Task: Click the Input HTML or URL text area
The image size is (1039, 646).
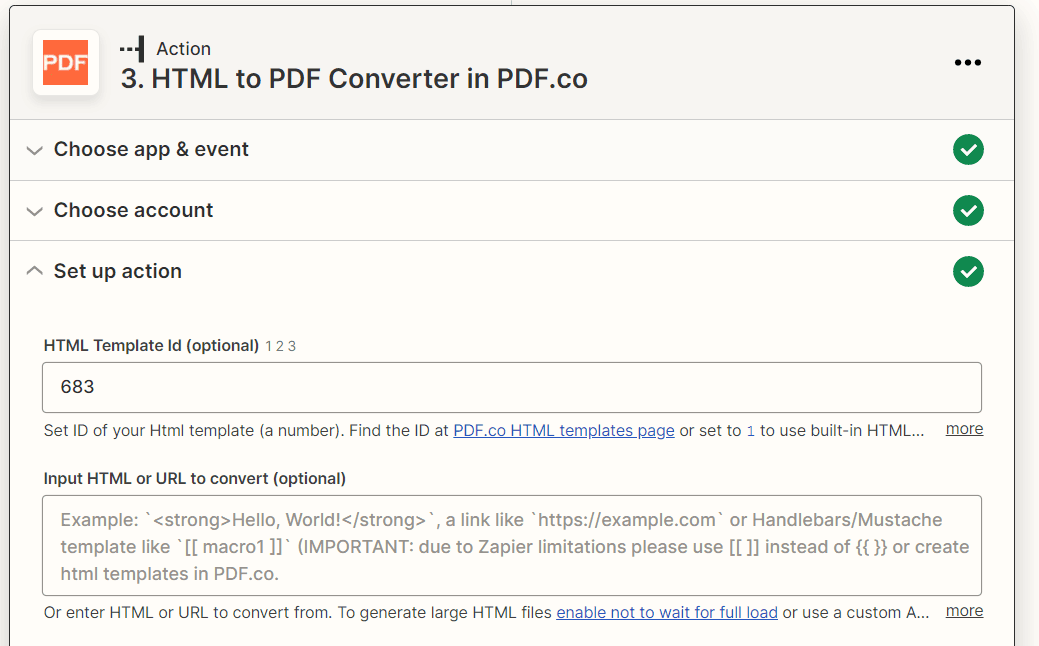Action: 511,546
